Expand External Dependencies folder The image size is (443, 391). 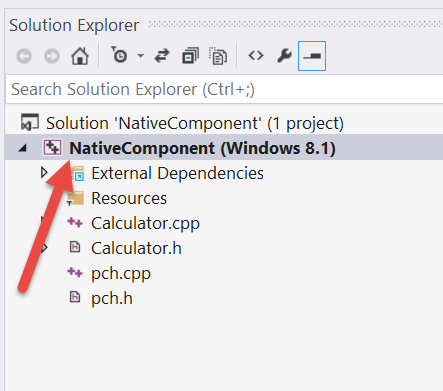coord(44,173)
